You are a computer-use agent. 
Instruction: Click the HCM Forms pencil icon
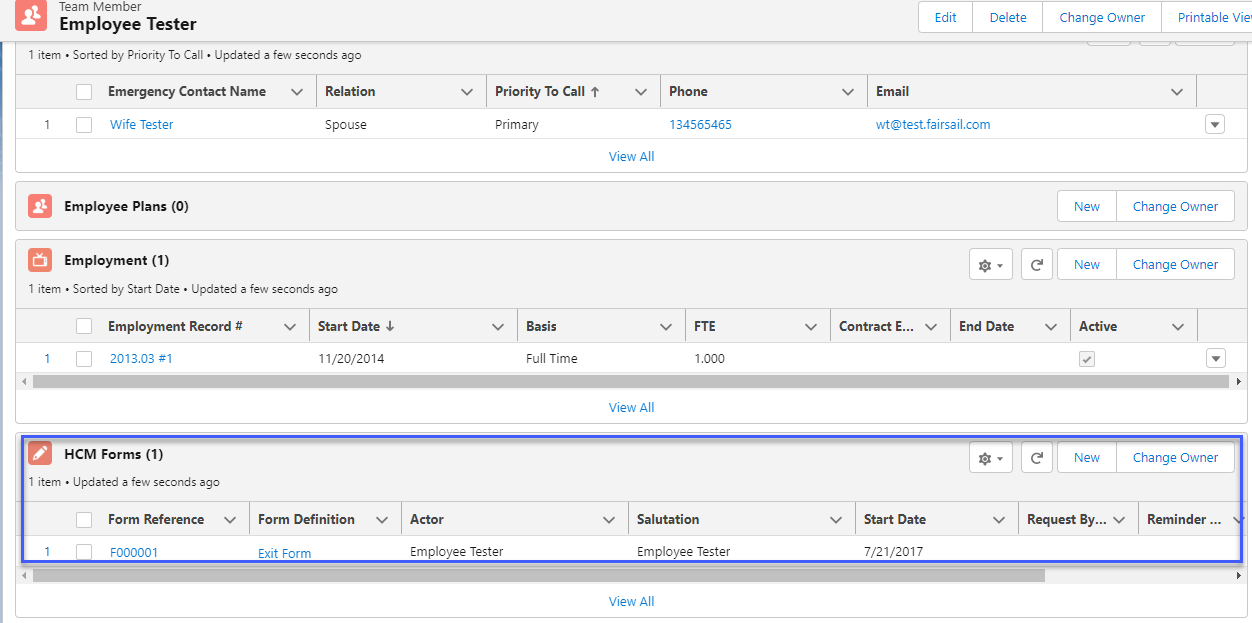coord(40,454)
